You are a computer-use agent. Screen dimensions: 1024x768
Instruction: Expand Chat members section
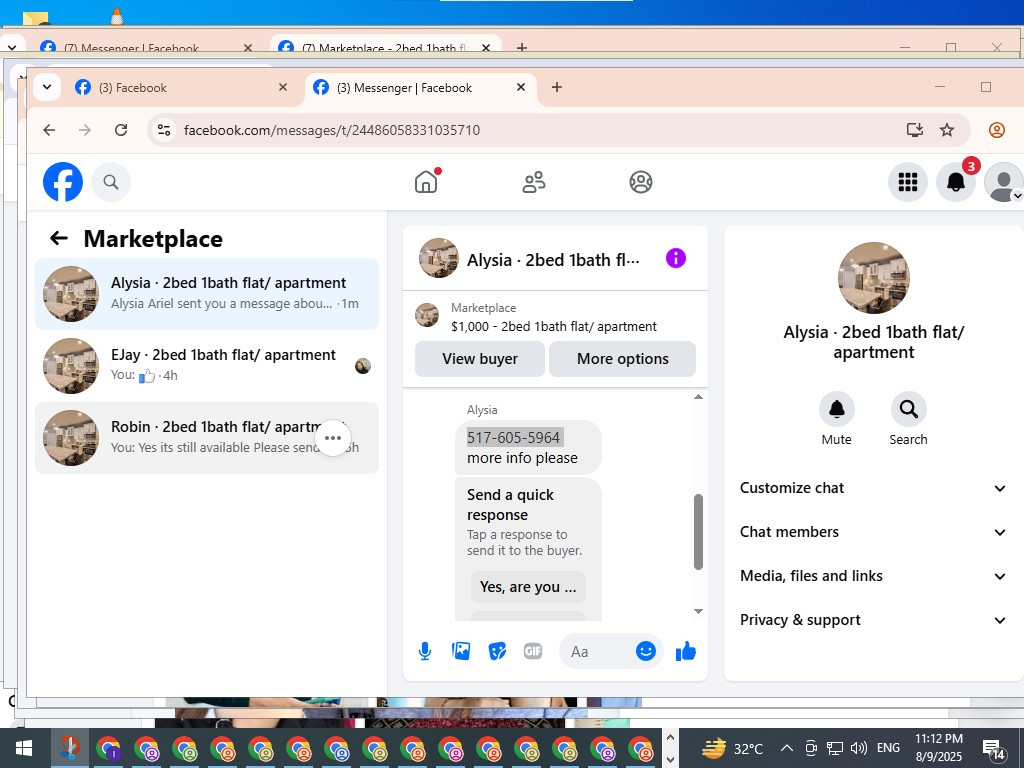coord(873,532)
